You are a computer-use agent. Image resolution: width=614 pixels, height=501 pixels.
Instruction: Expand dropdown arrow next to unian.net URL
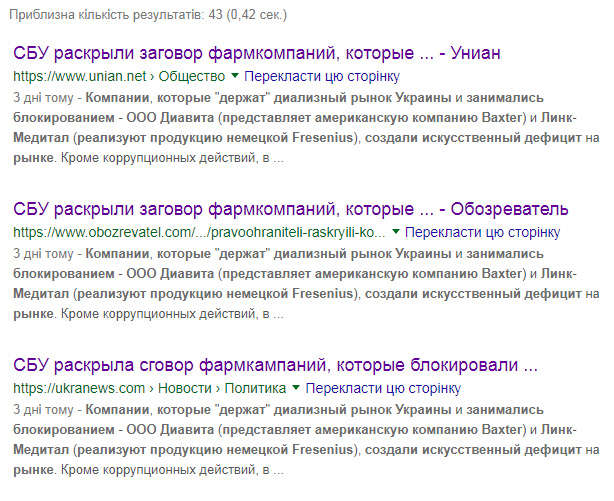235,75
